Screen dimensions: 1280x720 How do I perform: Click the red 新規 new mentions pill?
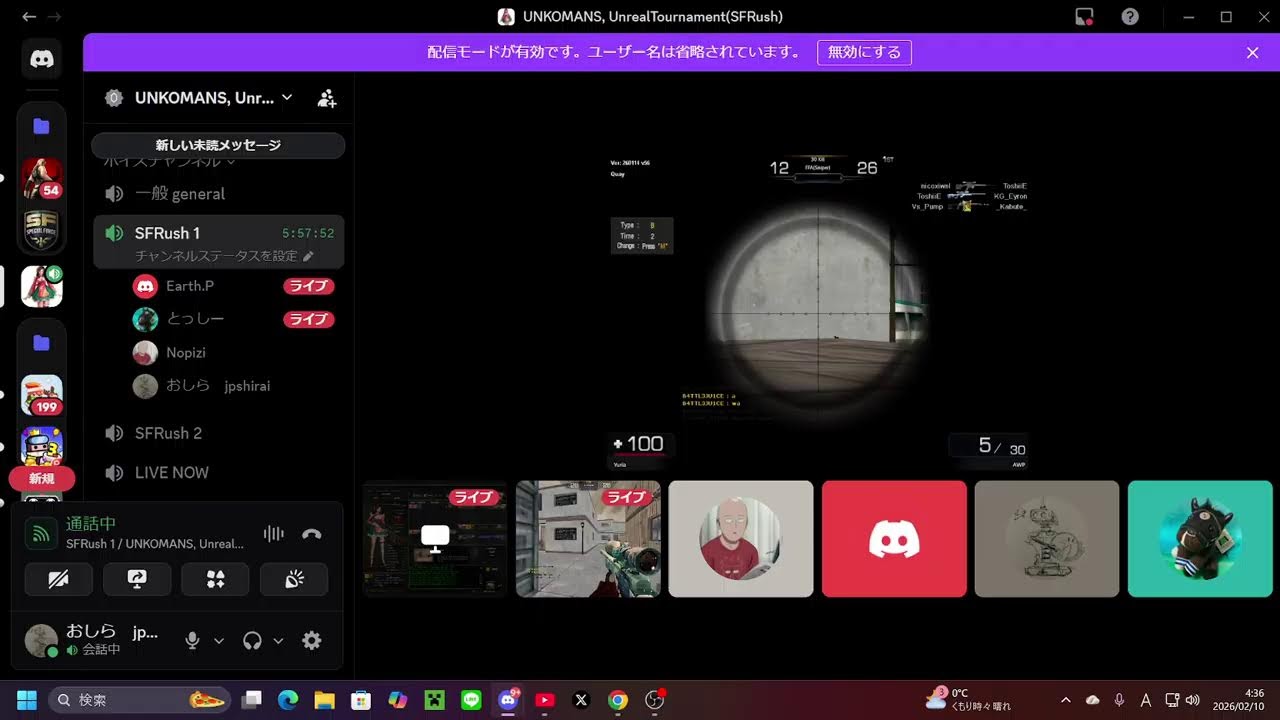(42, 479)
